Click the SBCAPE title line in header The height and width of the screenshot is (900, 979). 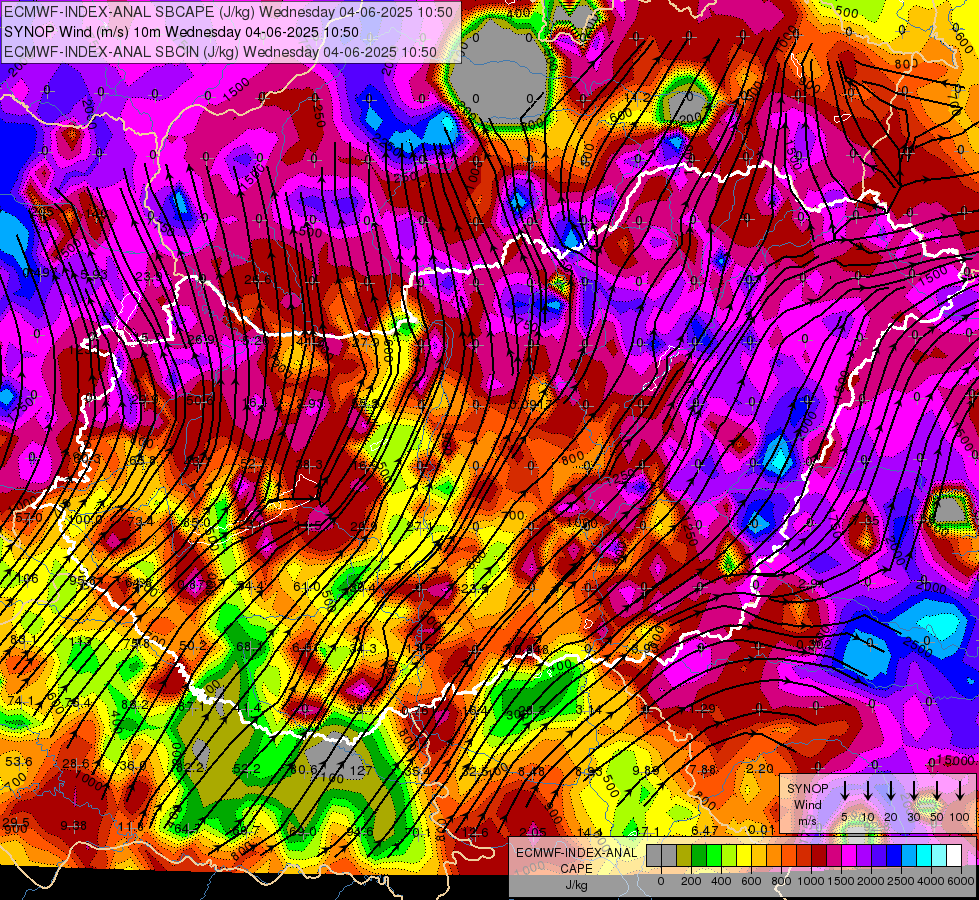228,12
